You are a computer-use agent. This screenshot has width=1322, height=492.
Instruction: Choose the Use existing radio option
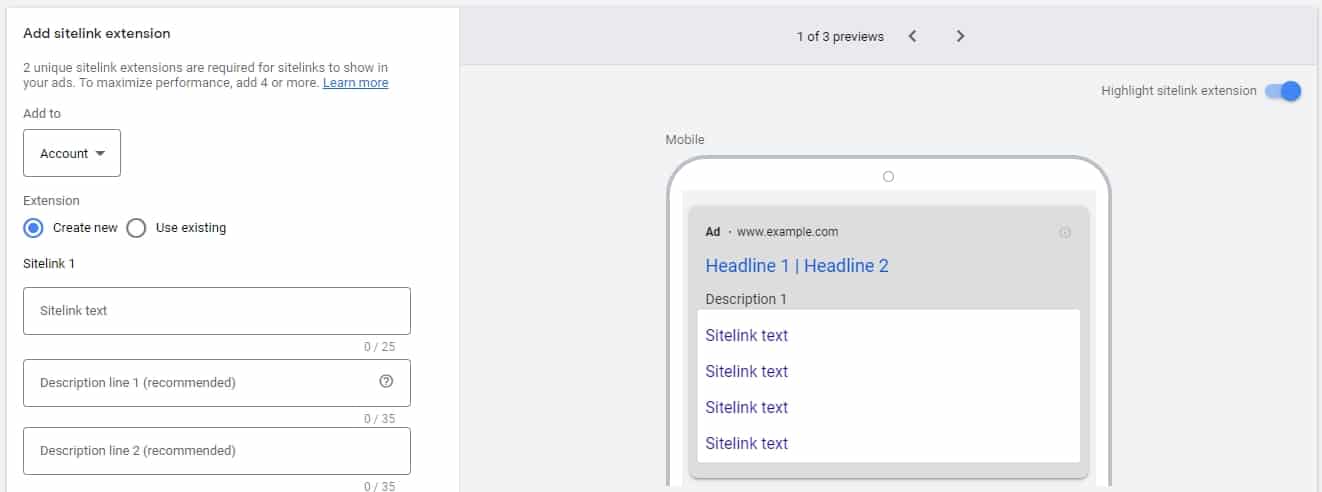click(137, 228)
